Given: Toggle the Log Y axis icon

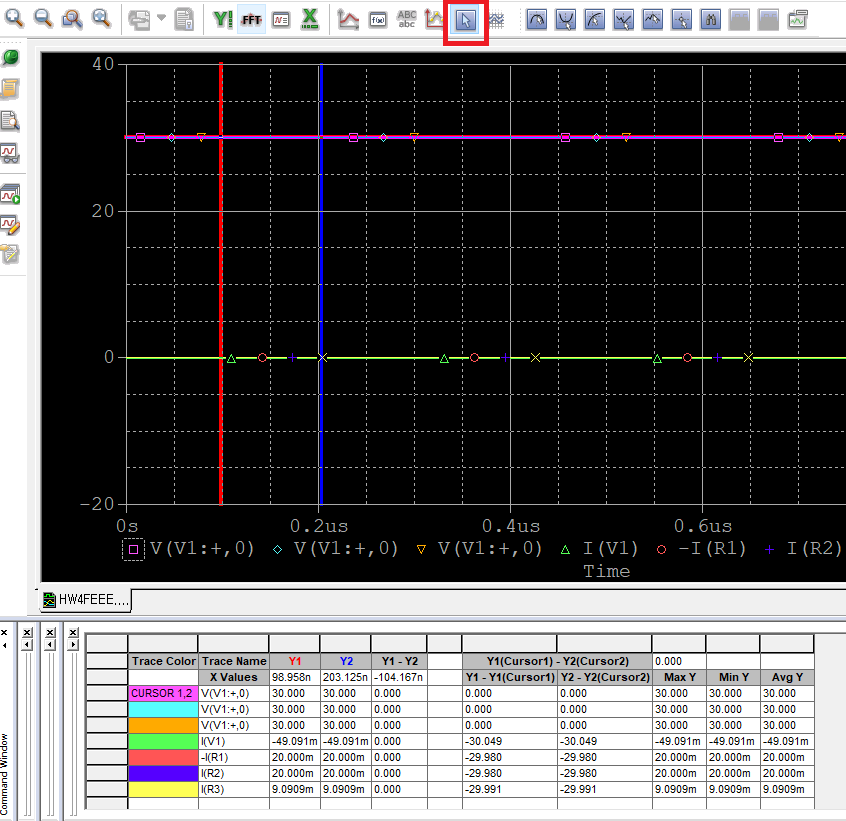Looking at the screenshot, I should click(223, 19).
